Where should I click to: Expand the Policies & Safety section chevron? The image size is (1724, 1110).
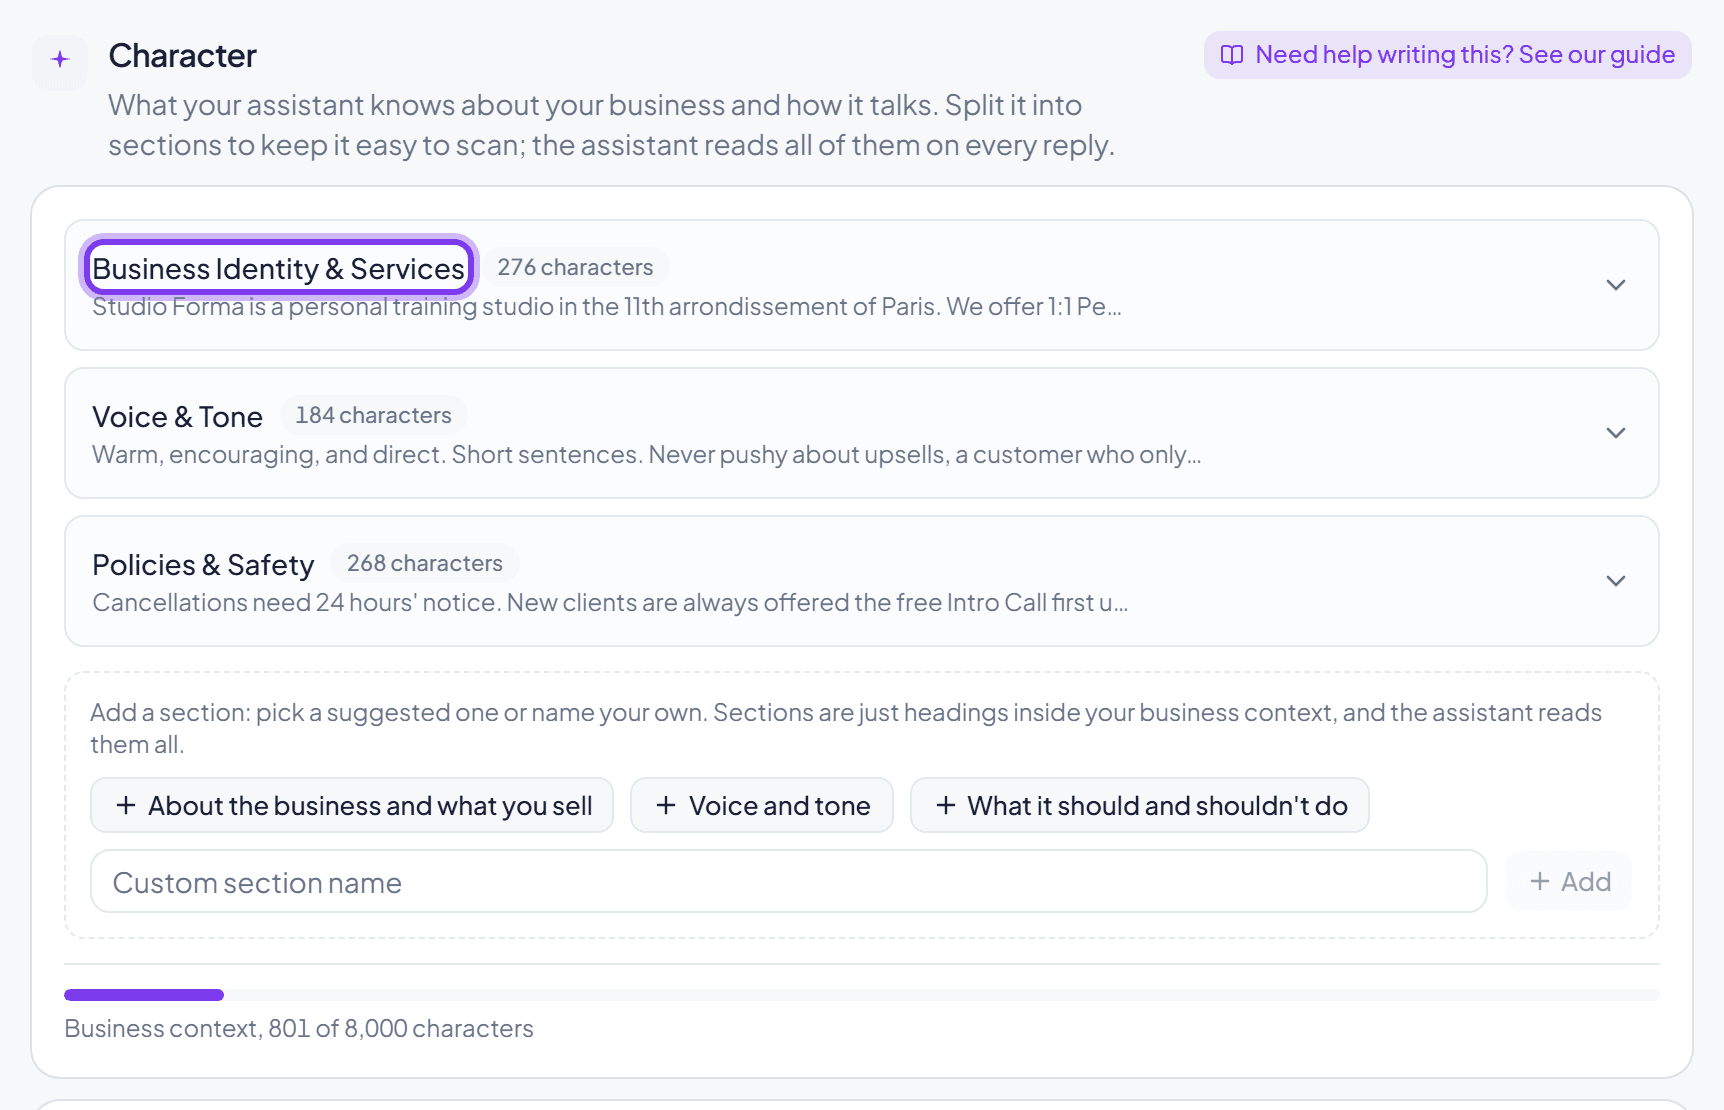[1616, 581]
